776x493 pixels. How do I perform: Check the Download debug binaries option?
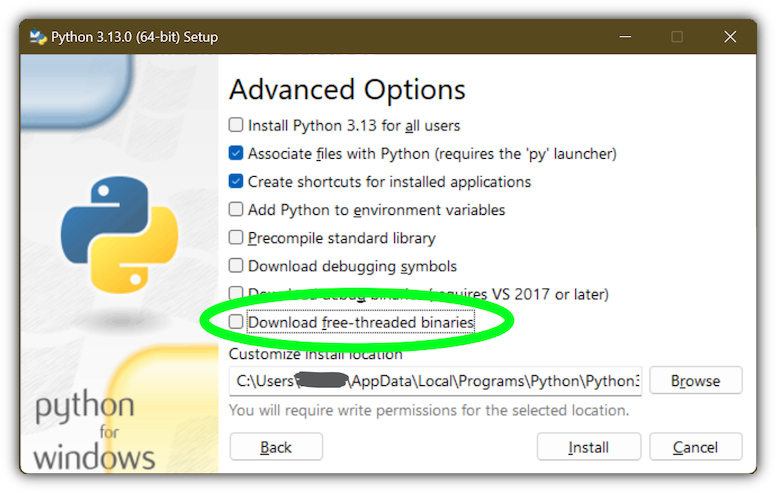236,294
